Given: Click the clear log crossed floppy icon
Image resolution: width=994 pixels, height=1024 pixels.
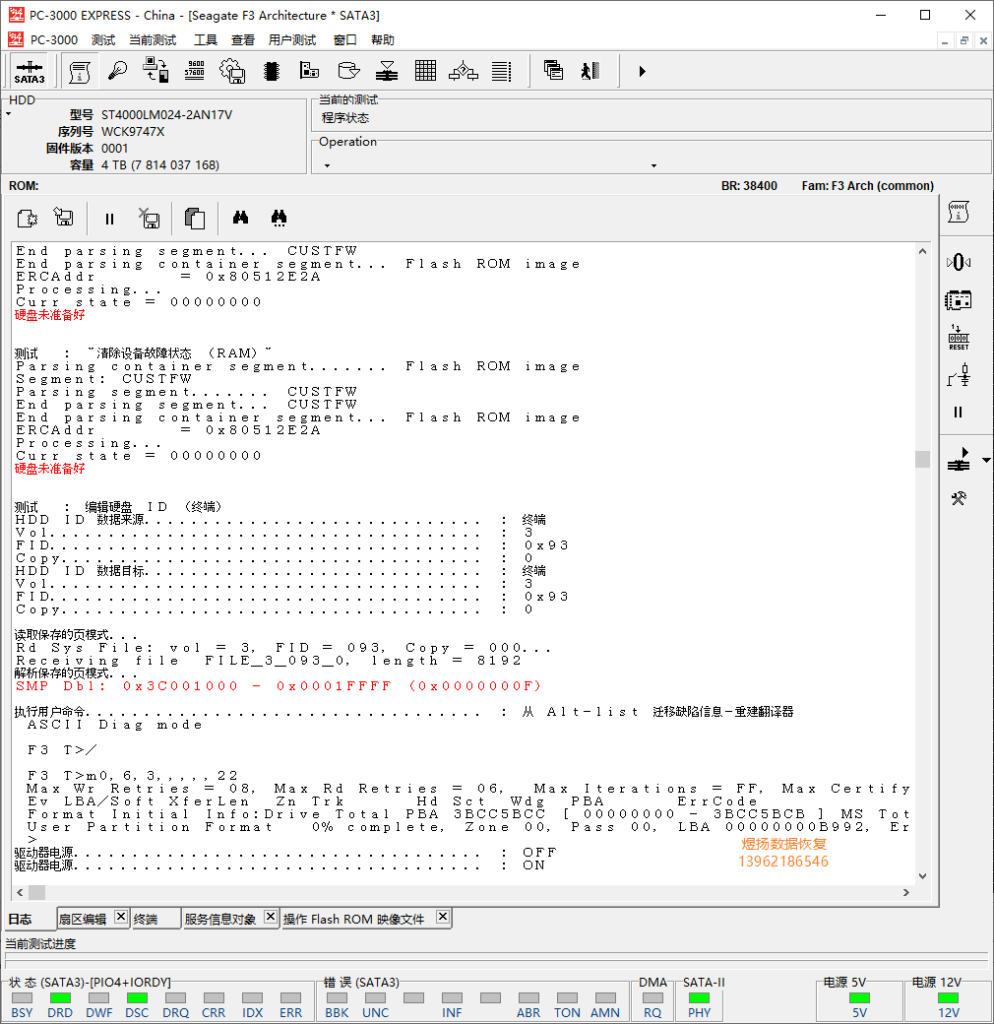Looking at the screenshot, I should coord(150,218).
